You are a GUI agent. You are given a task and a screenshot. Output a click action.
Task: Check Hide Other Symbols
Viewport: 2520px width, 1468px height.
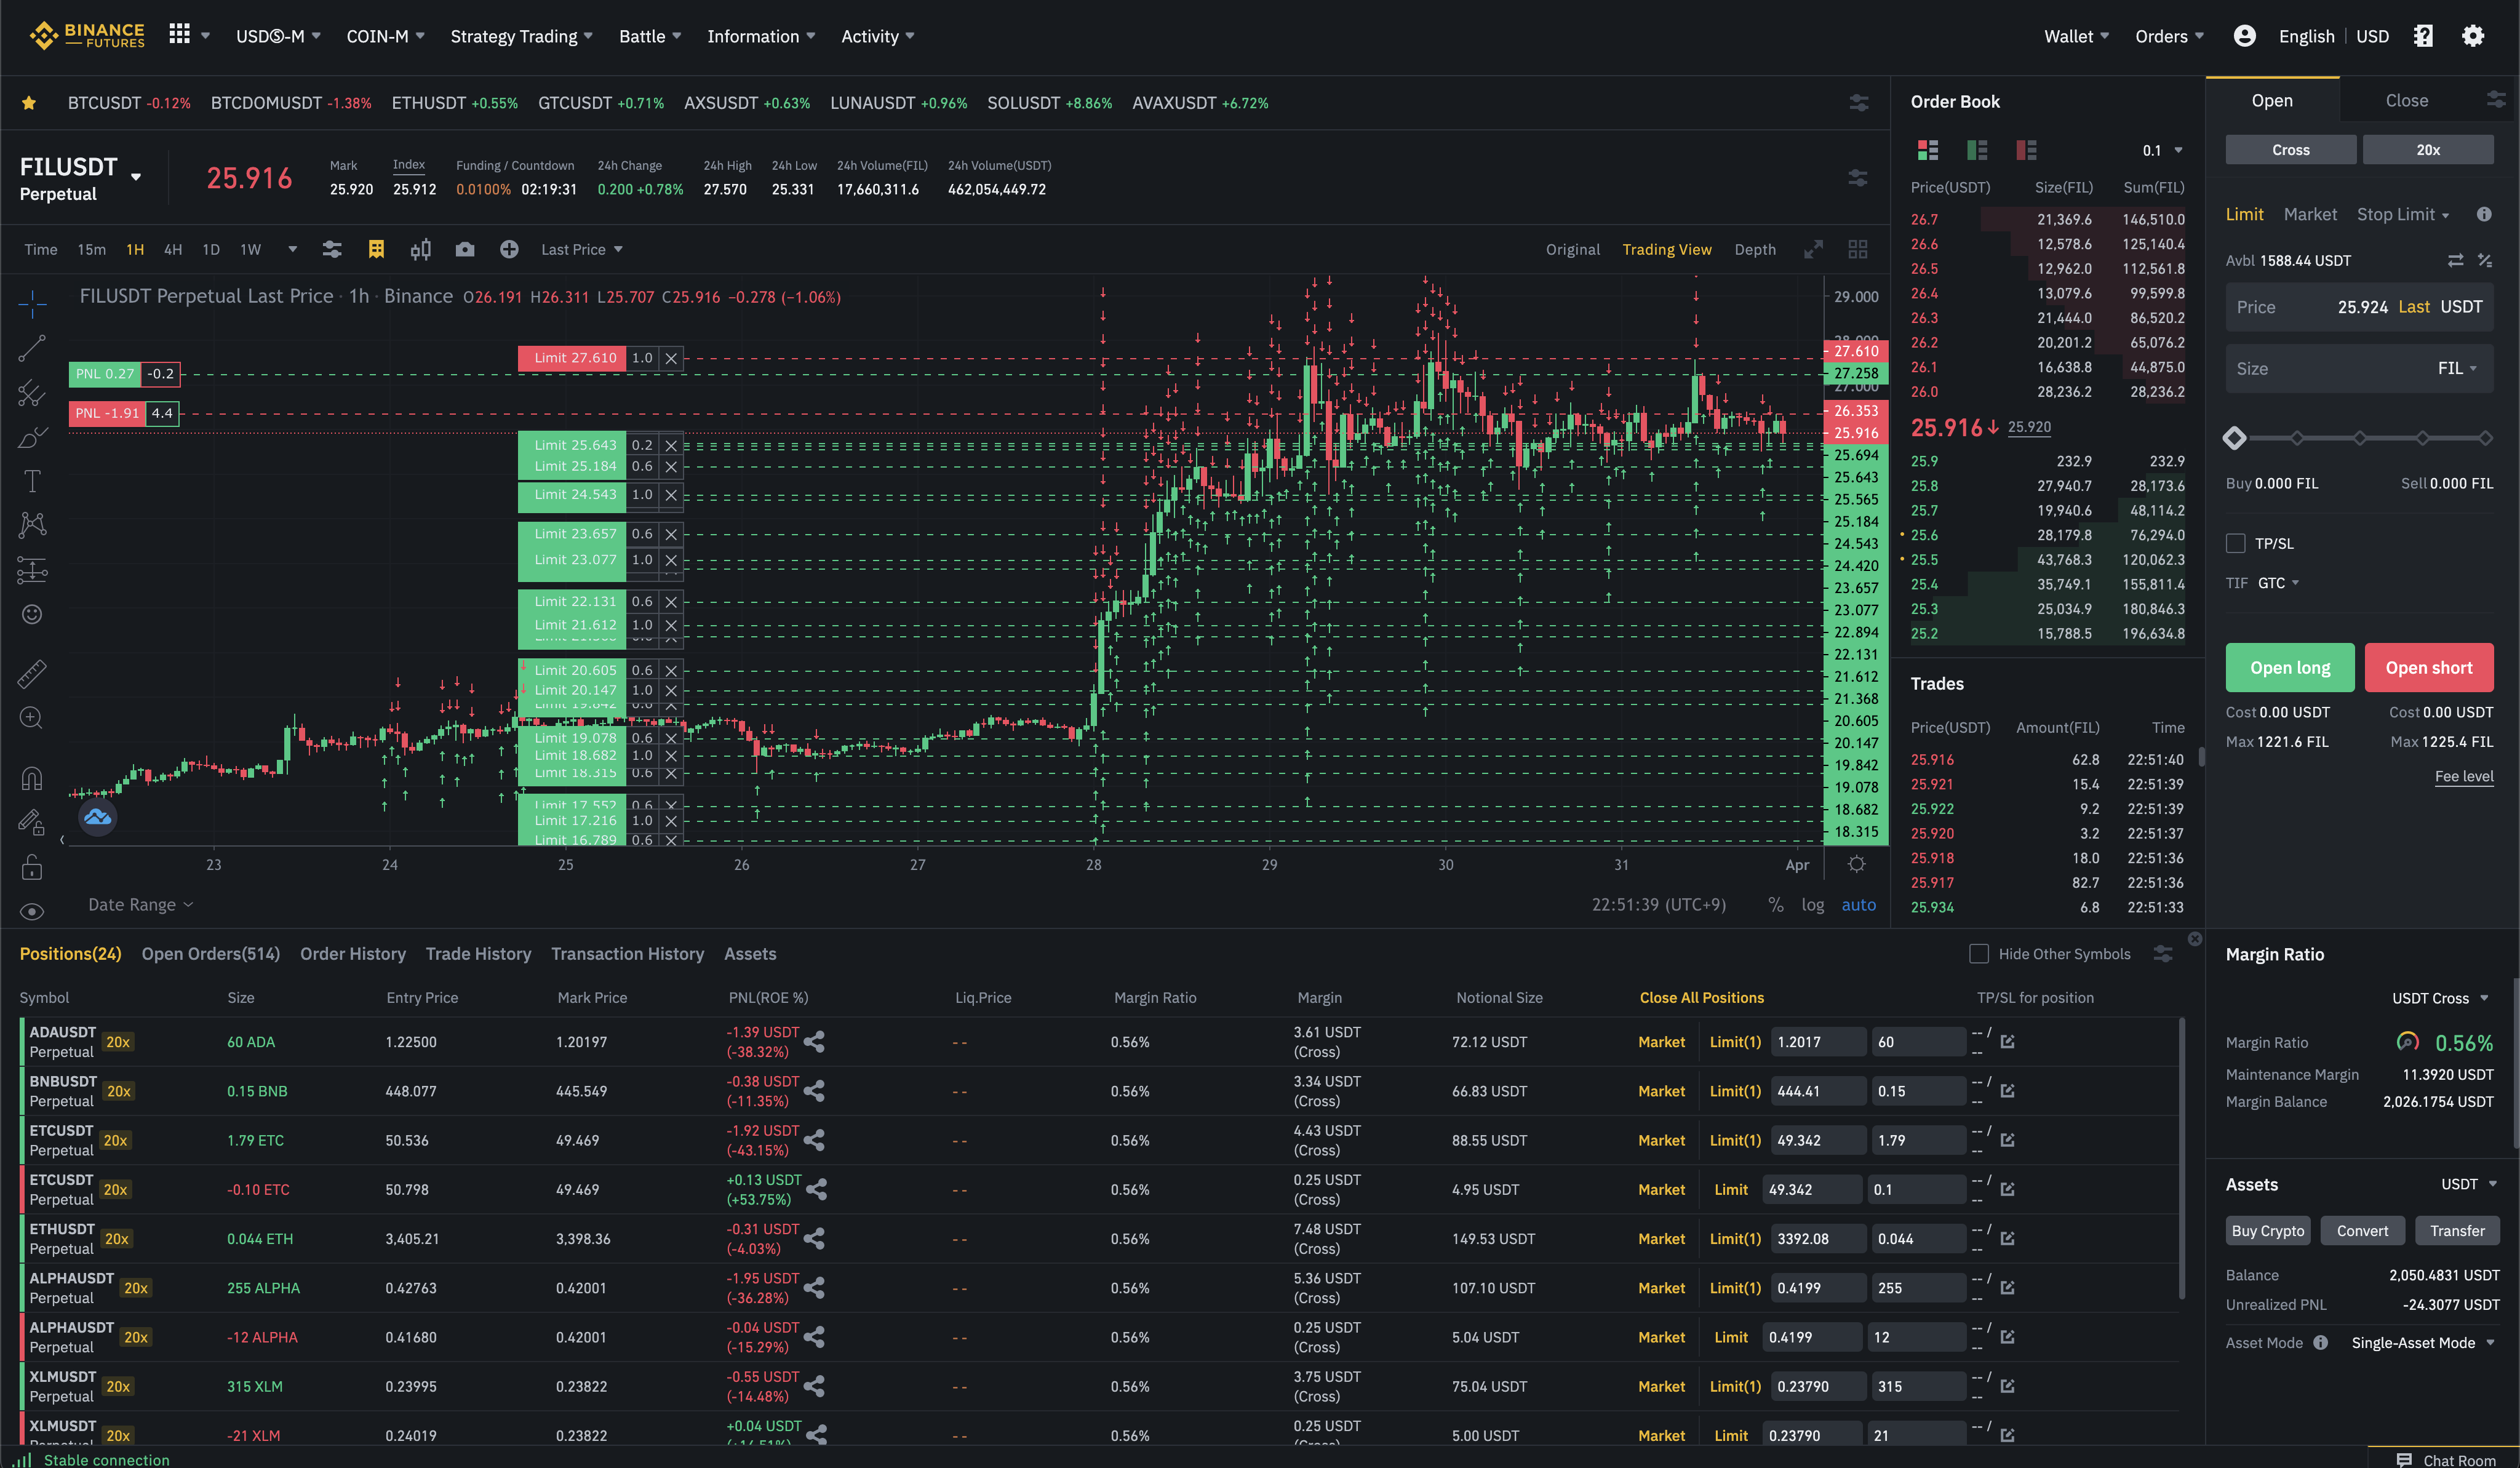[1978, 954]
